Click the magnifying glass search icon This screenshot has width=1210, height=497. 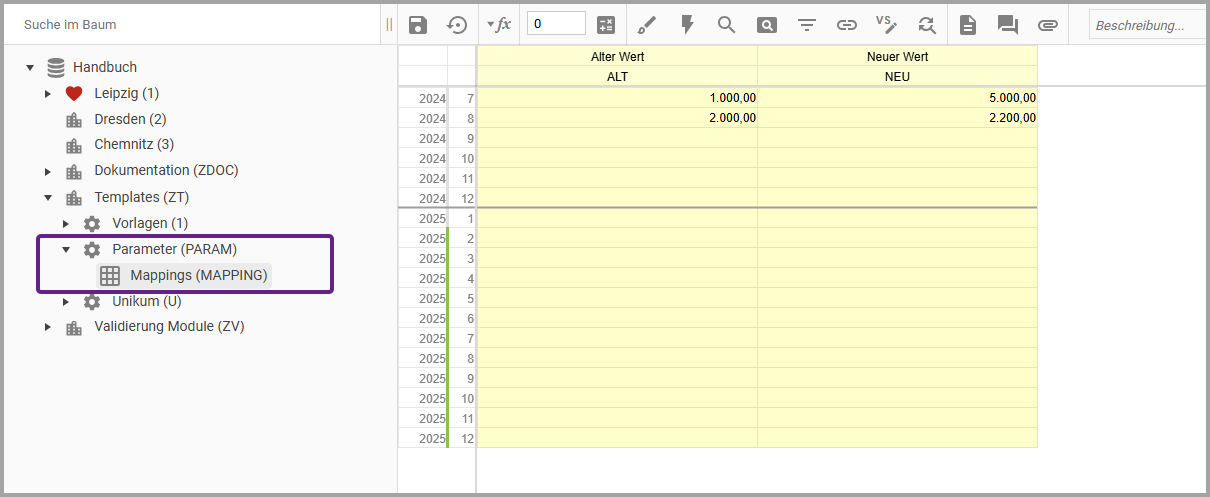[x=727, y=25]
